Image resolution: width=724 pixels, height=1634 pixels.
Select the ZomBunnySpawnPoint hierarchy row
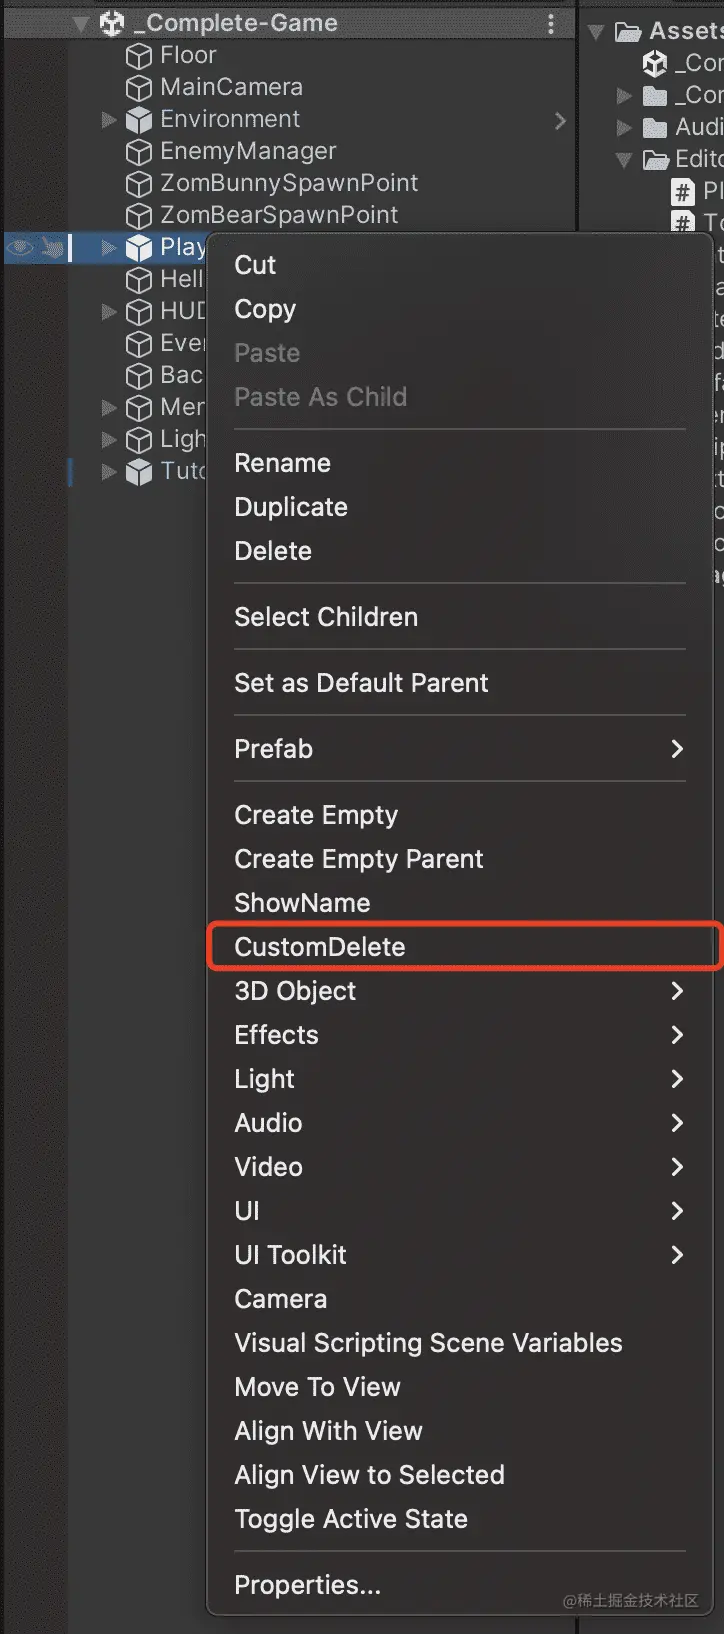point(290,184)
